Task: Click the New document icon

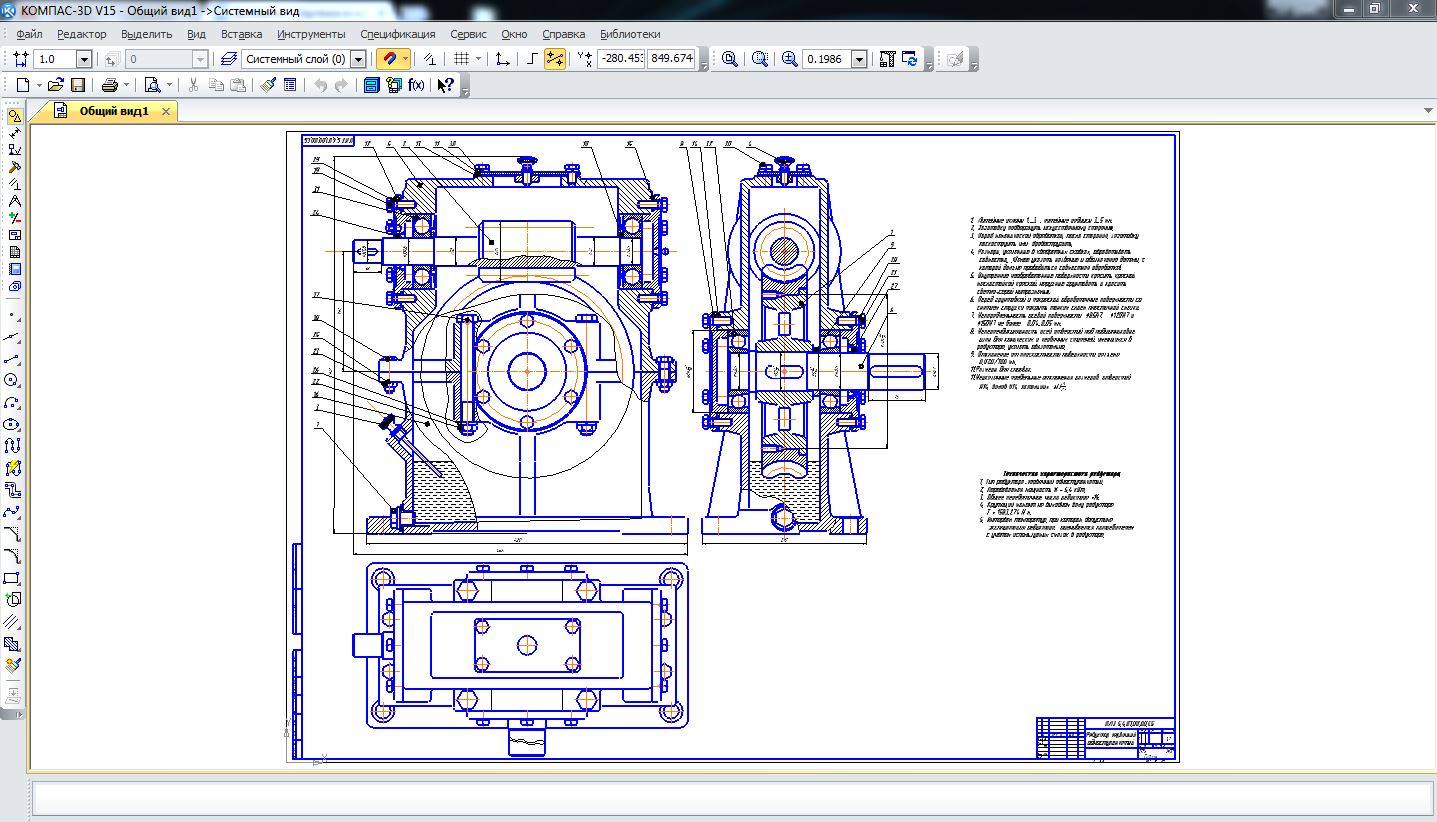Action: (24, 85)
